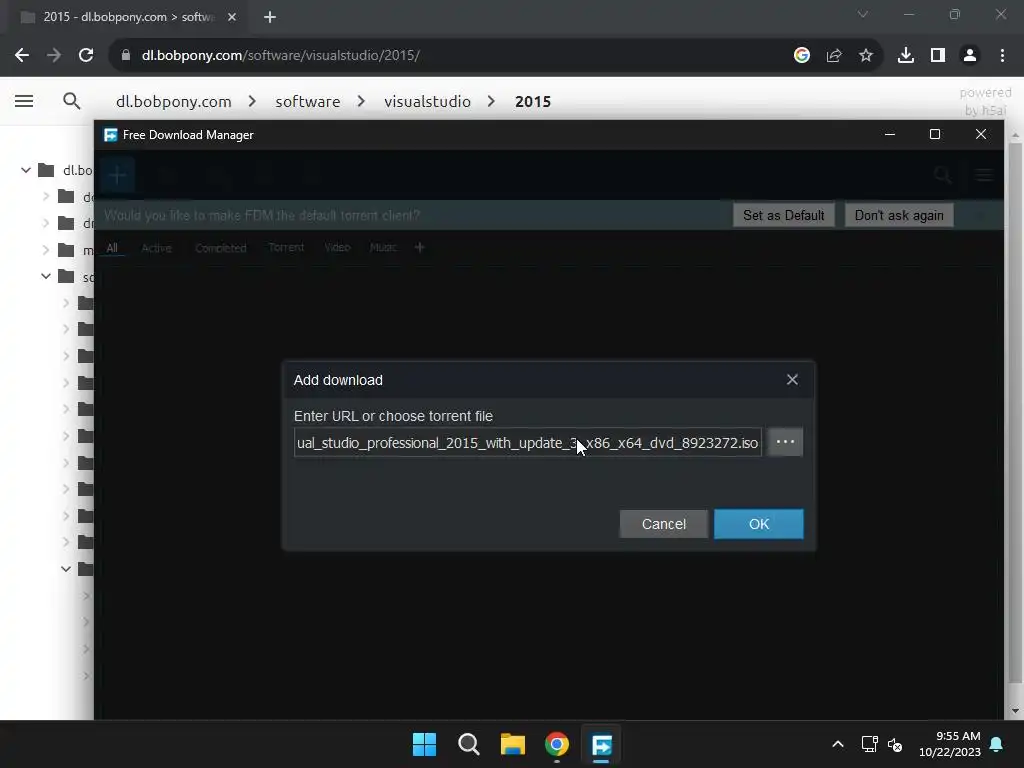Go to visualstudio breadcrumb
Image resolution: width=1024 pixels, height=768 pixels.
427,101
